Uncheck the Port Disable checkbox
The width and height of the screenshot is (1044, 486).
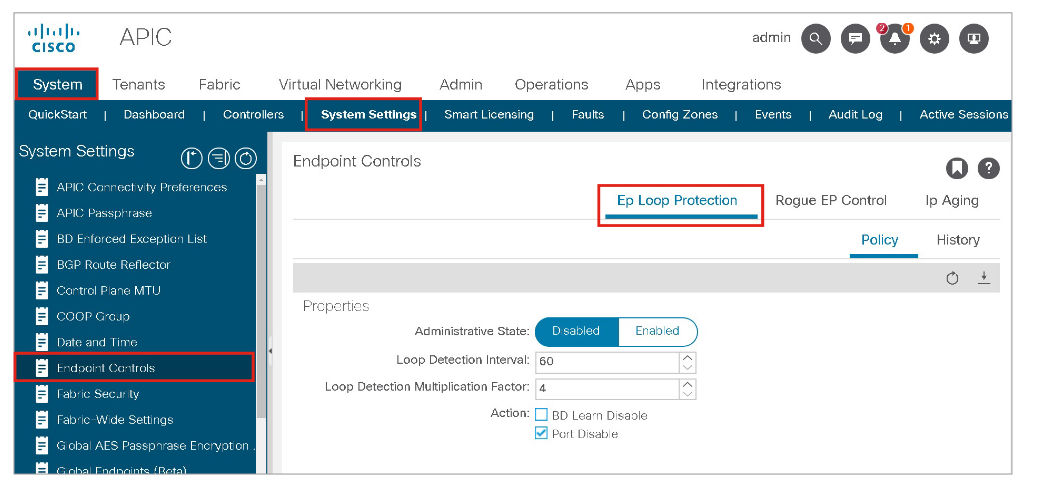[x=541, y=434]
